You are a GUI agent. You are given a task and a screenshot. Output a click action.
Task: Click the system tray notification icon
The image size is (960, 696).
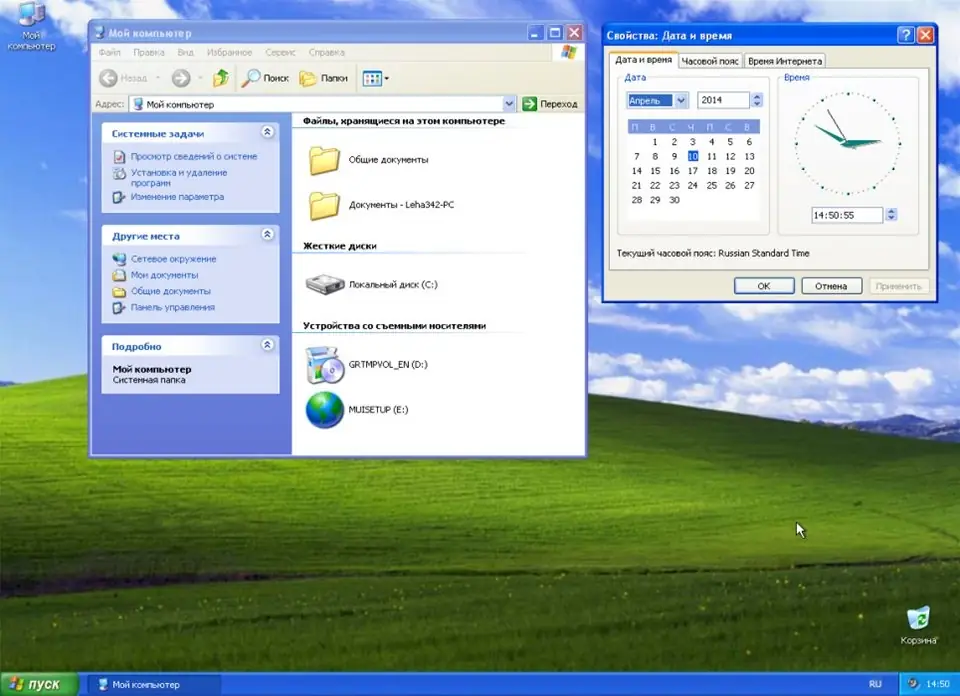(913, 684)
